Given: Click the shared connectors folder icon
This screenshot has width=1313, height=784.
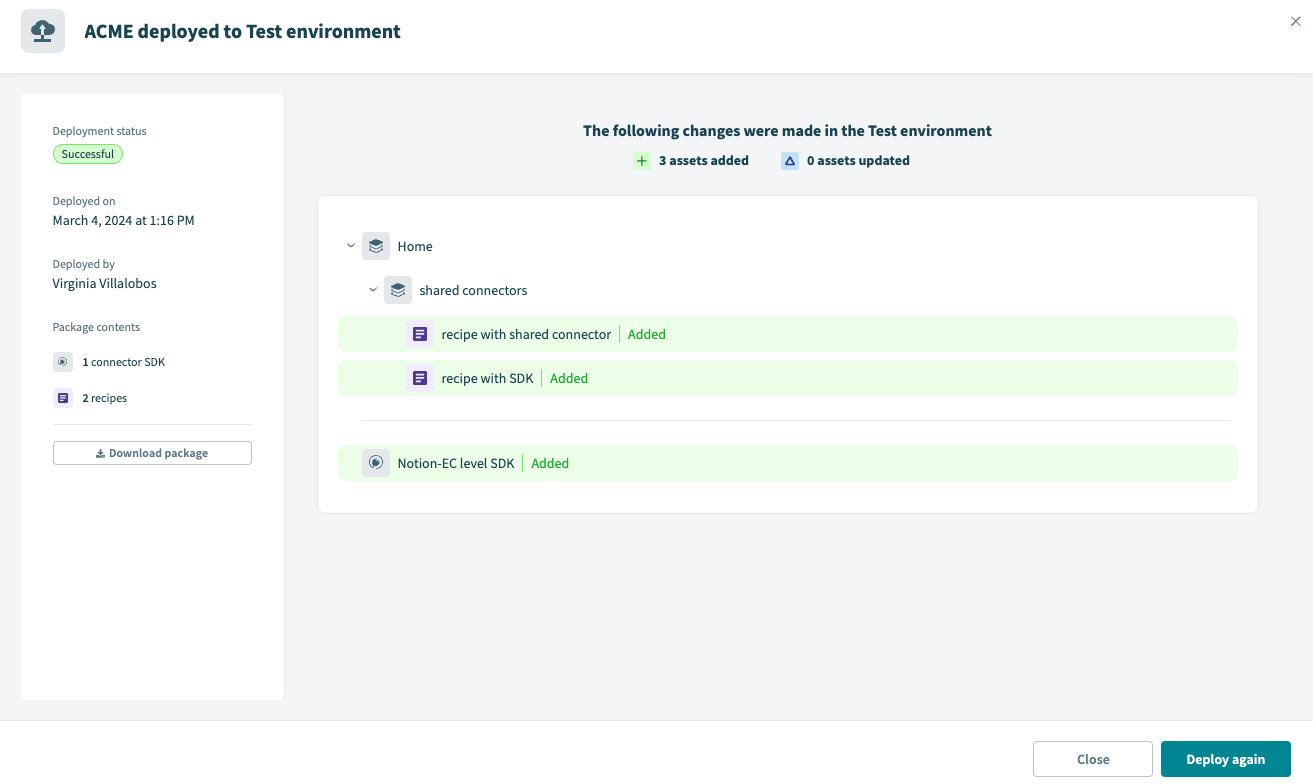Looking at the screenshot, I should (398, 290).
